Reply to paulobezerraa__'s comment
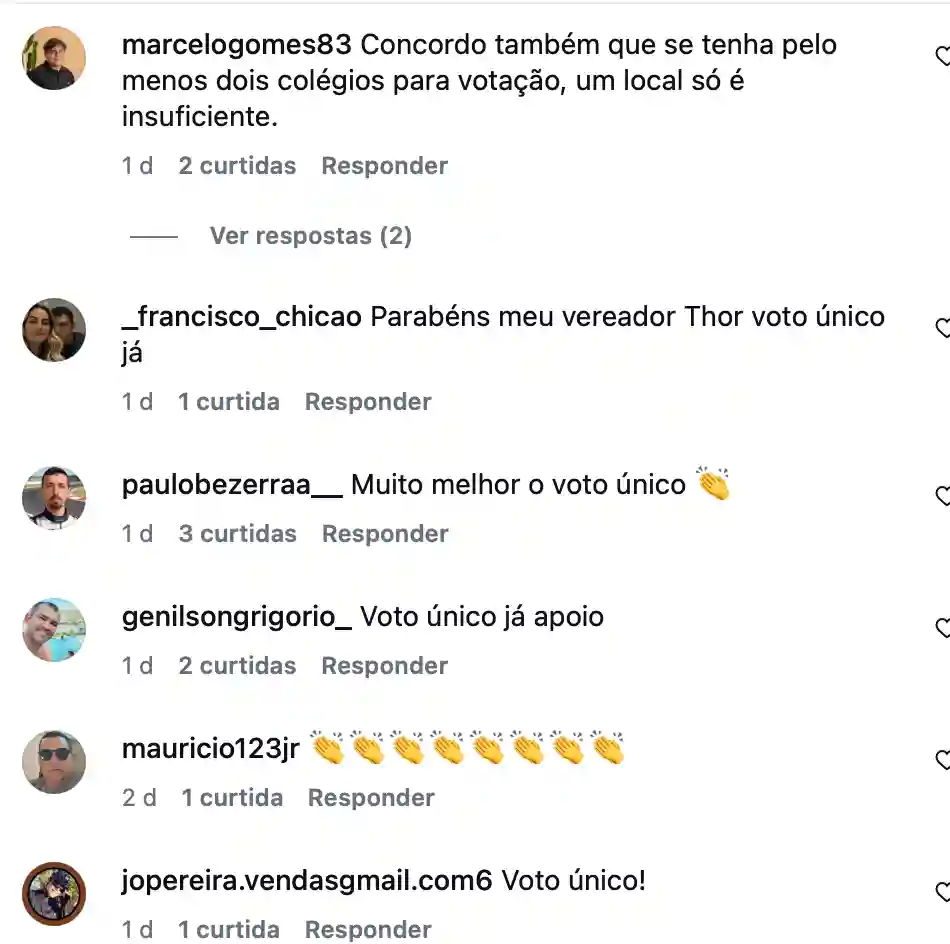 pyautogui.click(x=385, y=534)
